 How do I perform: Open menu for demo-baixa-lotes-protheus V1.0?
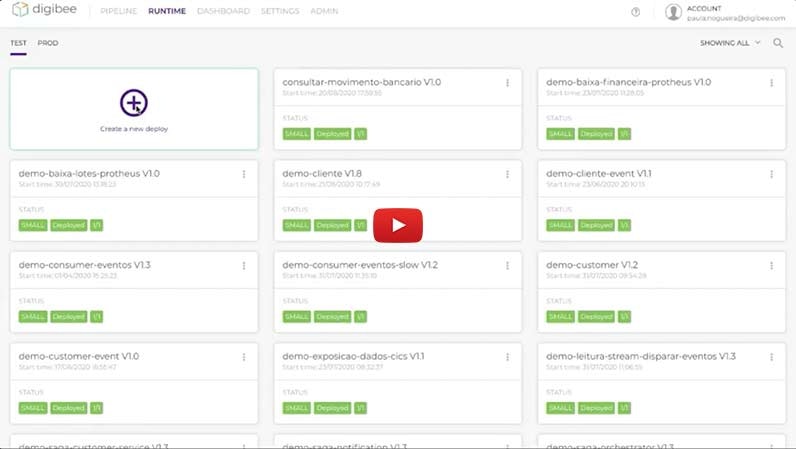(x=244, y=174)
